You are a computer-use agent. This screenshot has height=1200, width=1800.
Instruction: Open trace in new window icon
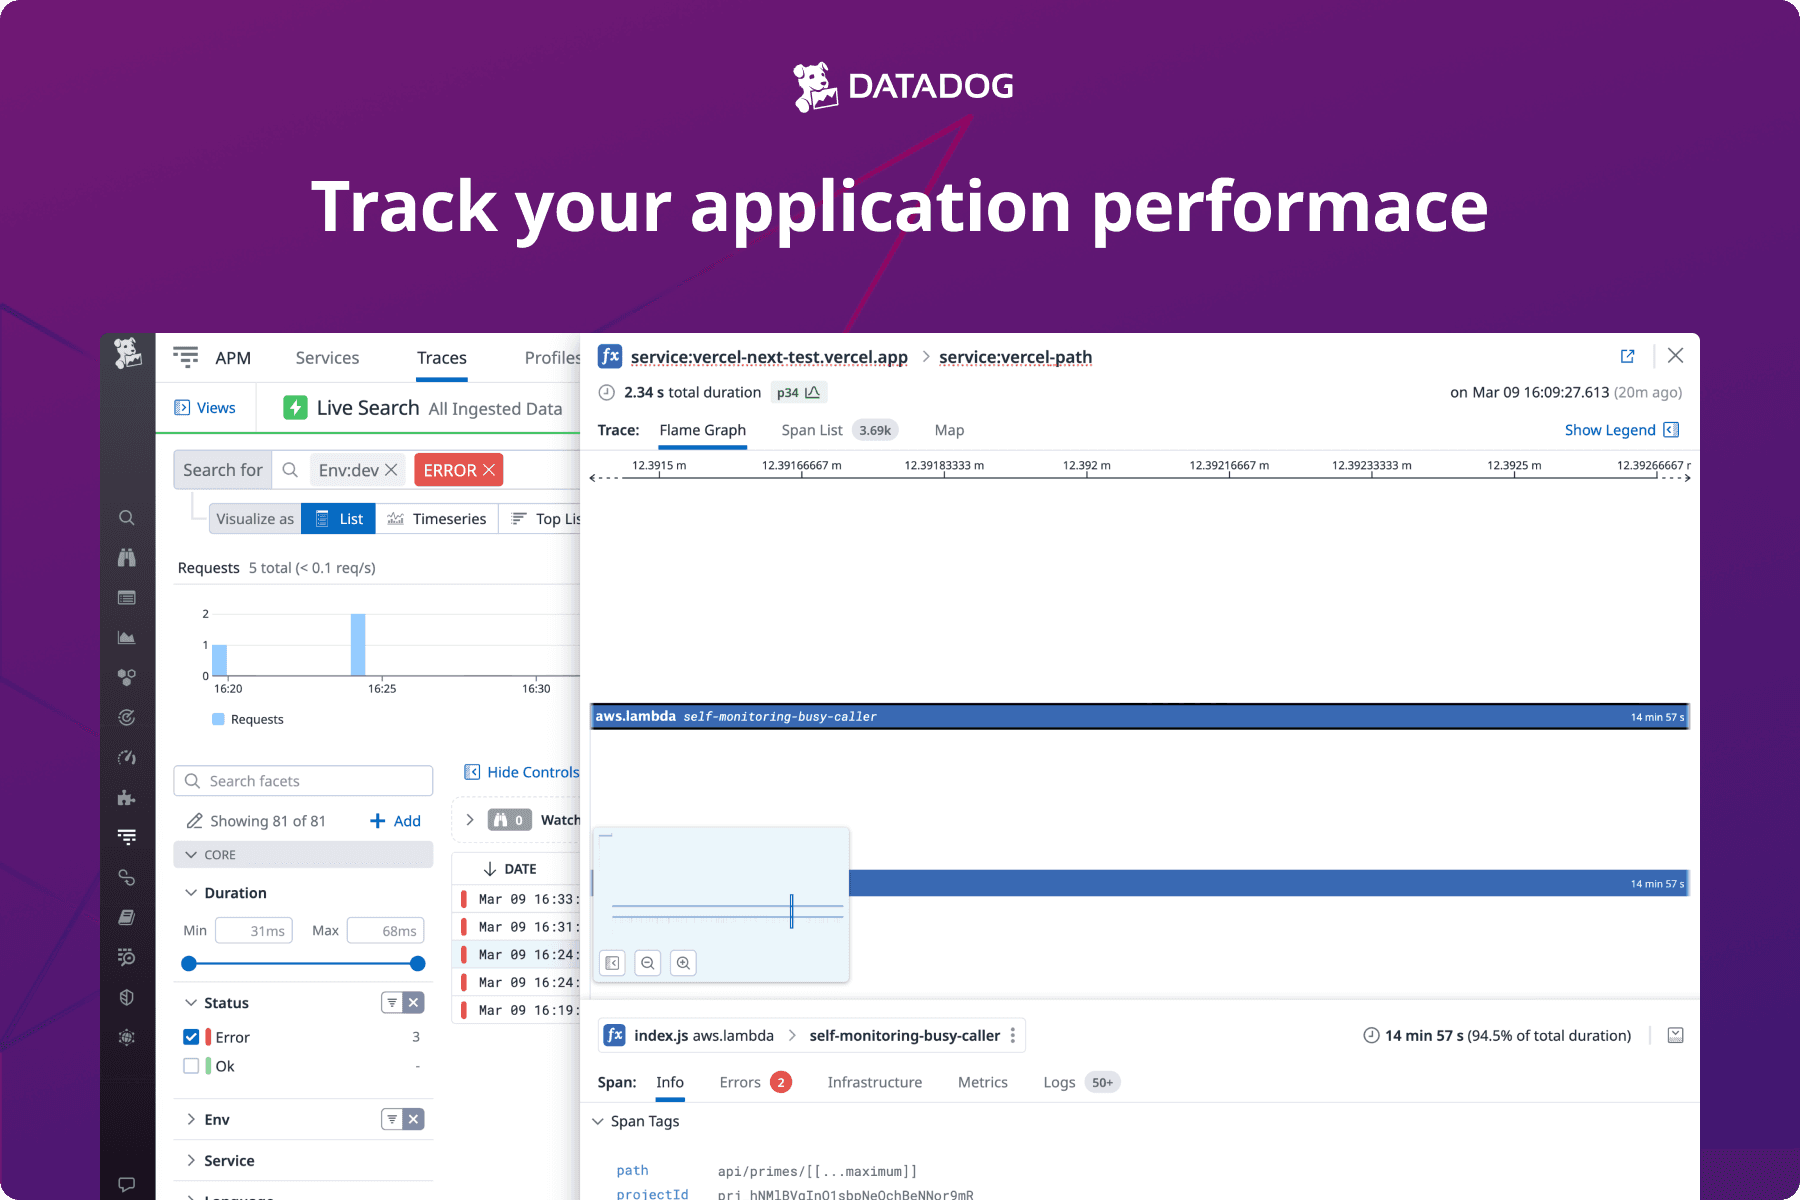pos(1627,356)
